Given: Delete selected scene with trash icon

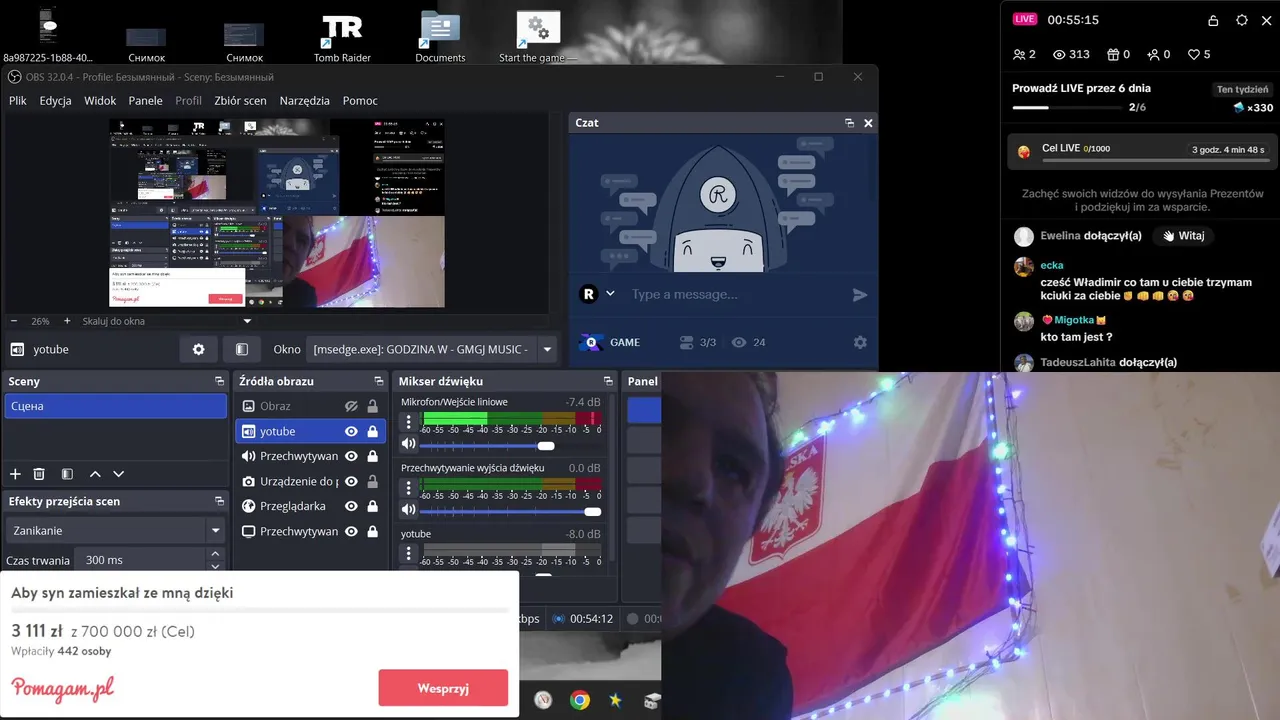Looking at the screenshot, I should point(39,474).
